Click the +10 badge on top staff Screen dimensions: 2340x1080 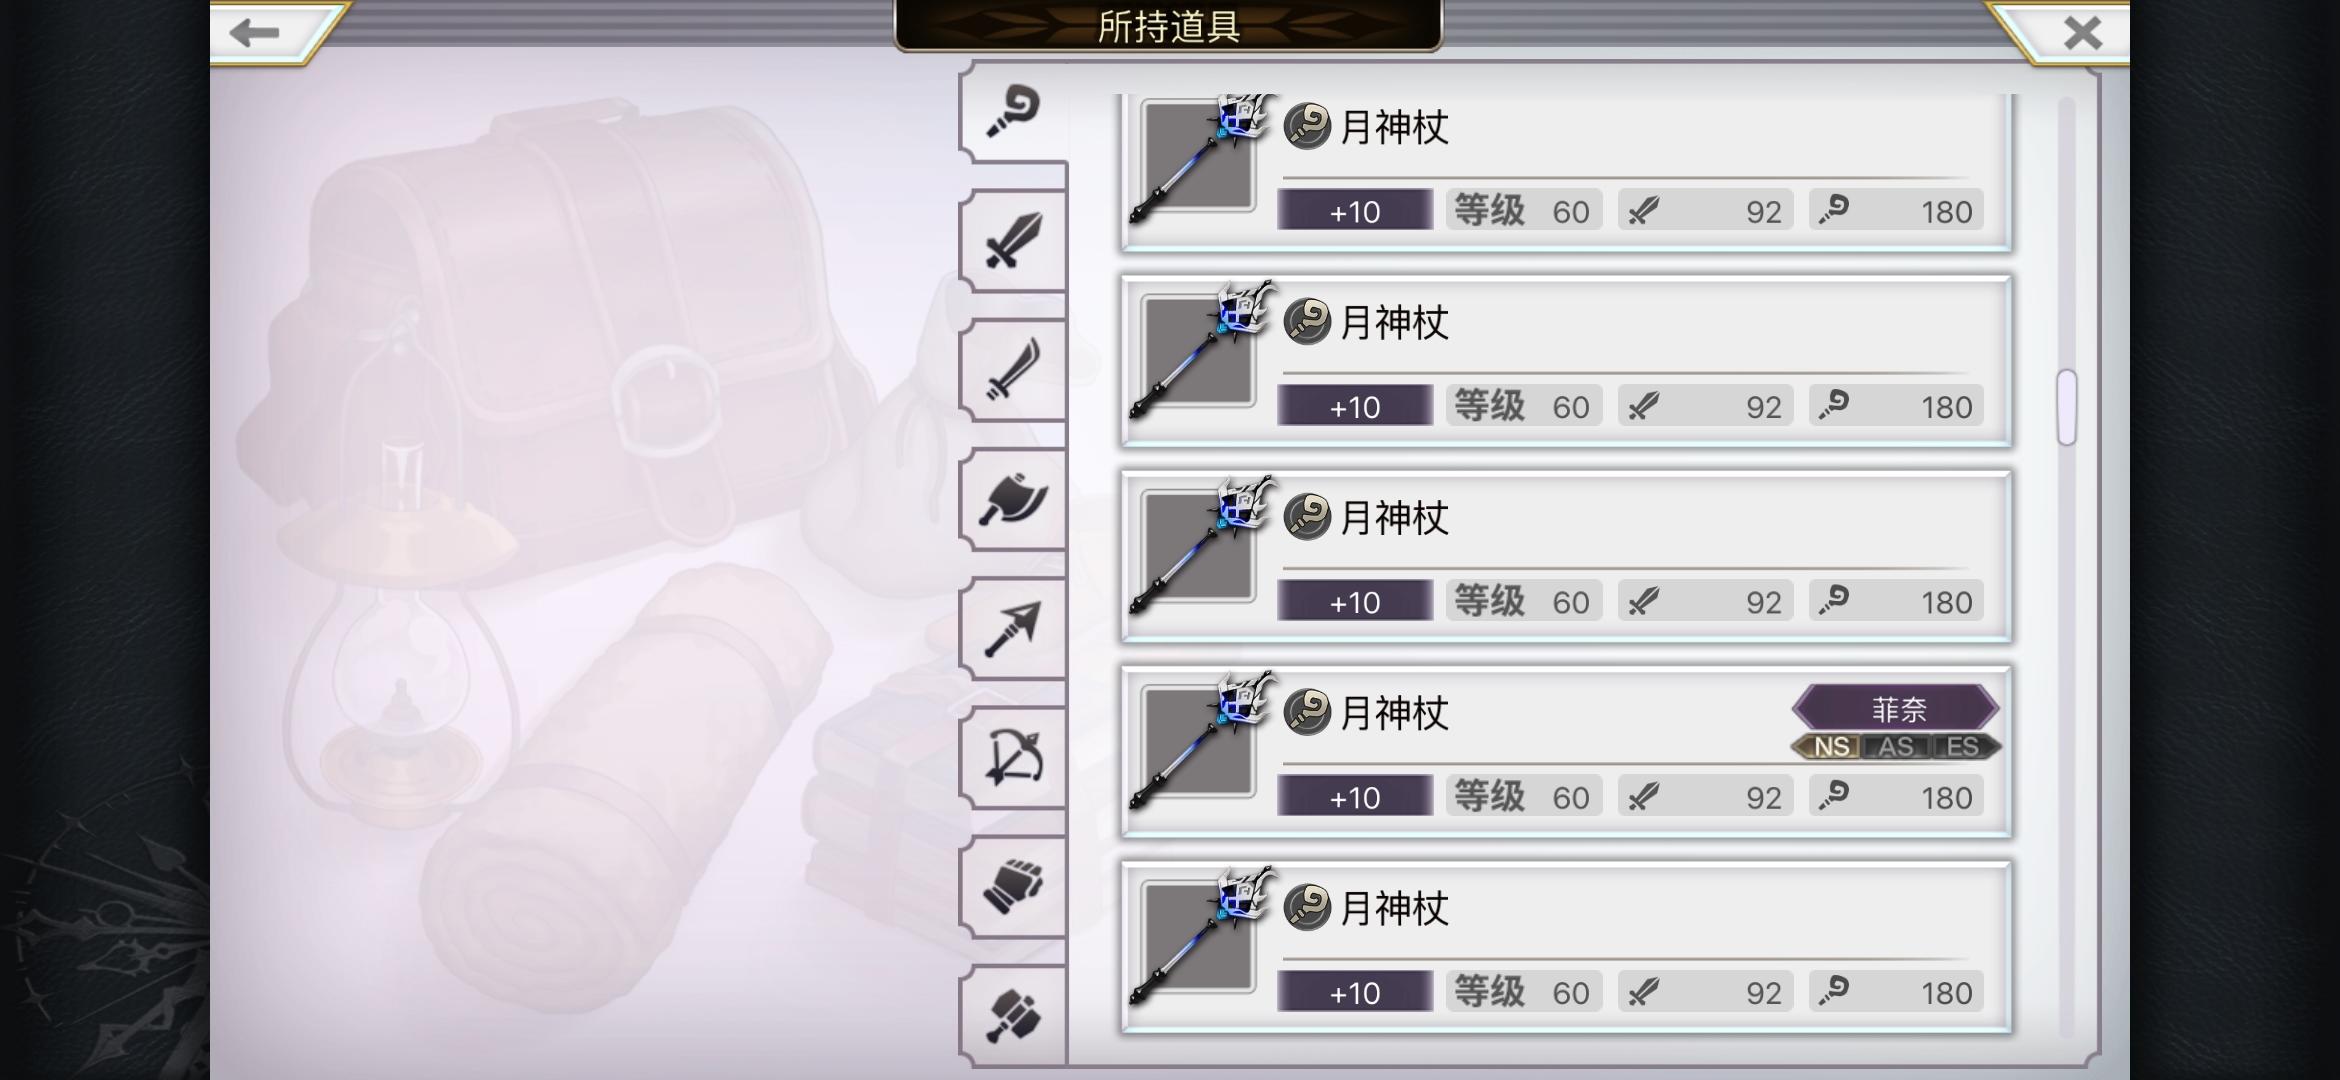pos(1355,211)
